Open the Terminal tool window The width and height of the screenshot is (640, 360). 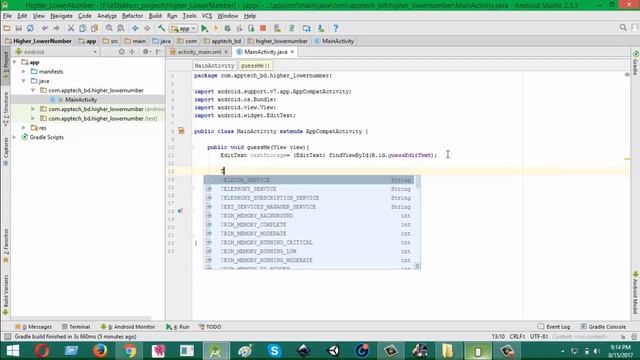click(x=76, y=327)
